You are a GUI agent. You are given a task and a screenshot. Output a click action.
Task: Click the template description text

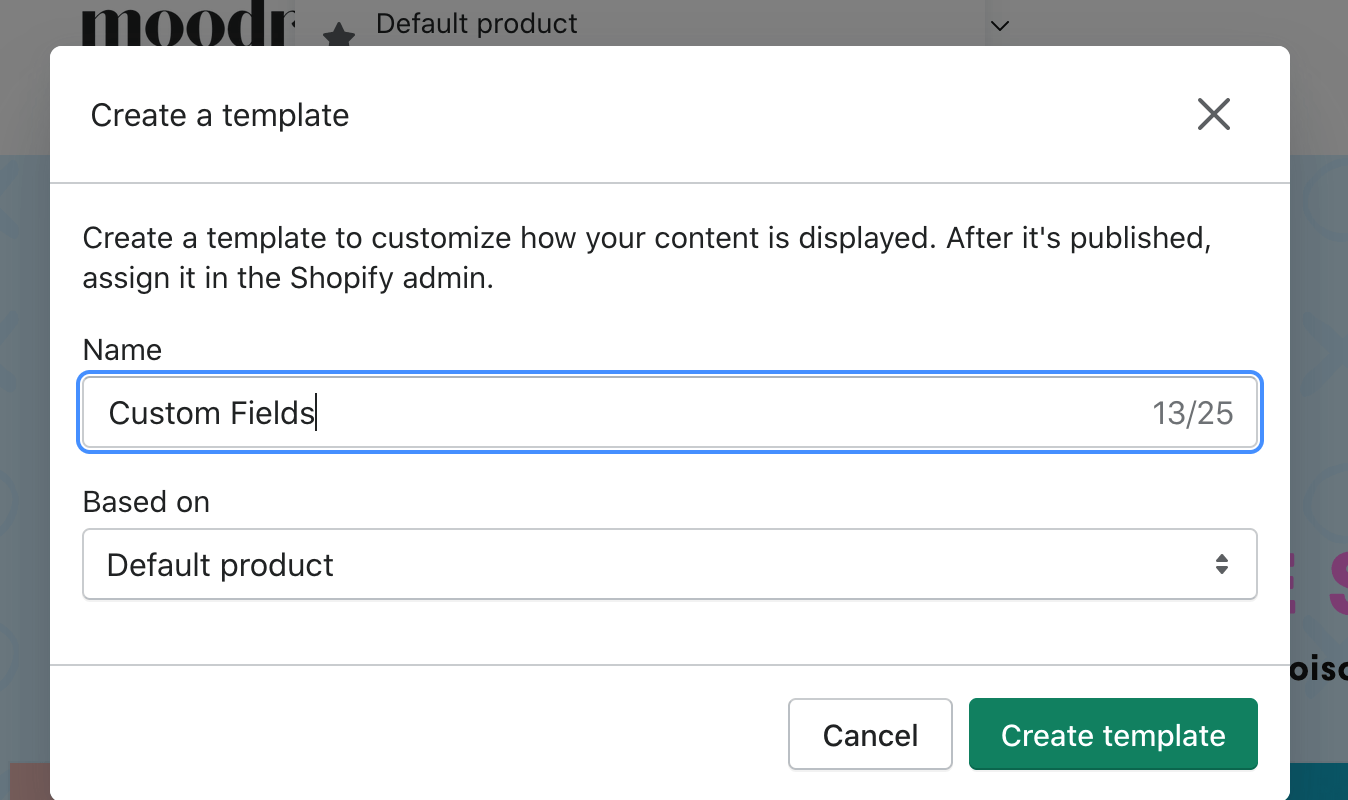click(x=647, y=258)
